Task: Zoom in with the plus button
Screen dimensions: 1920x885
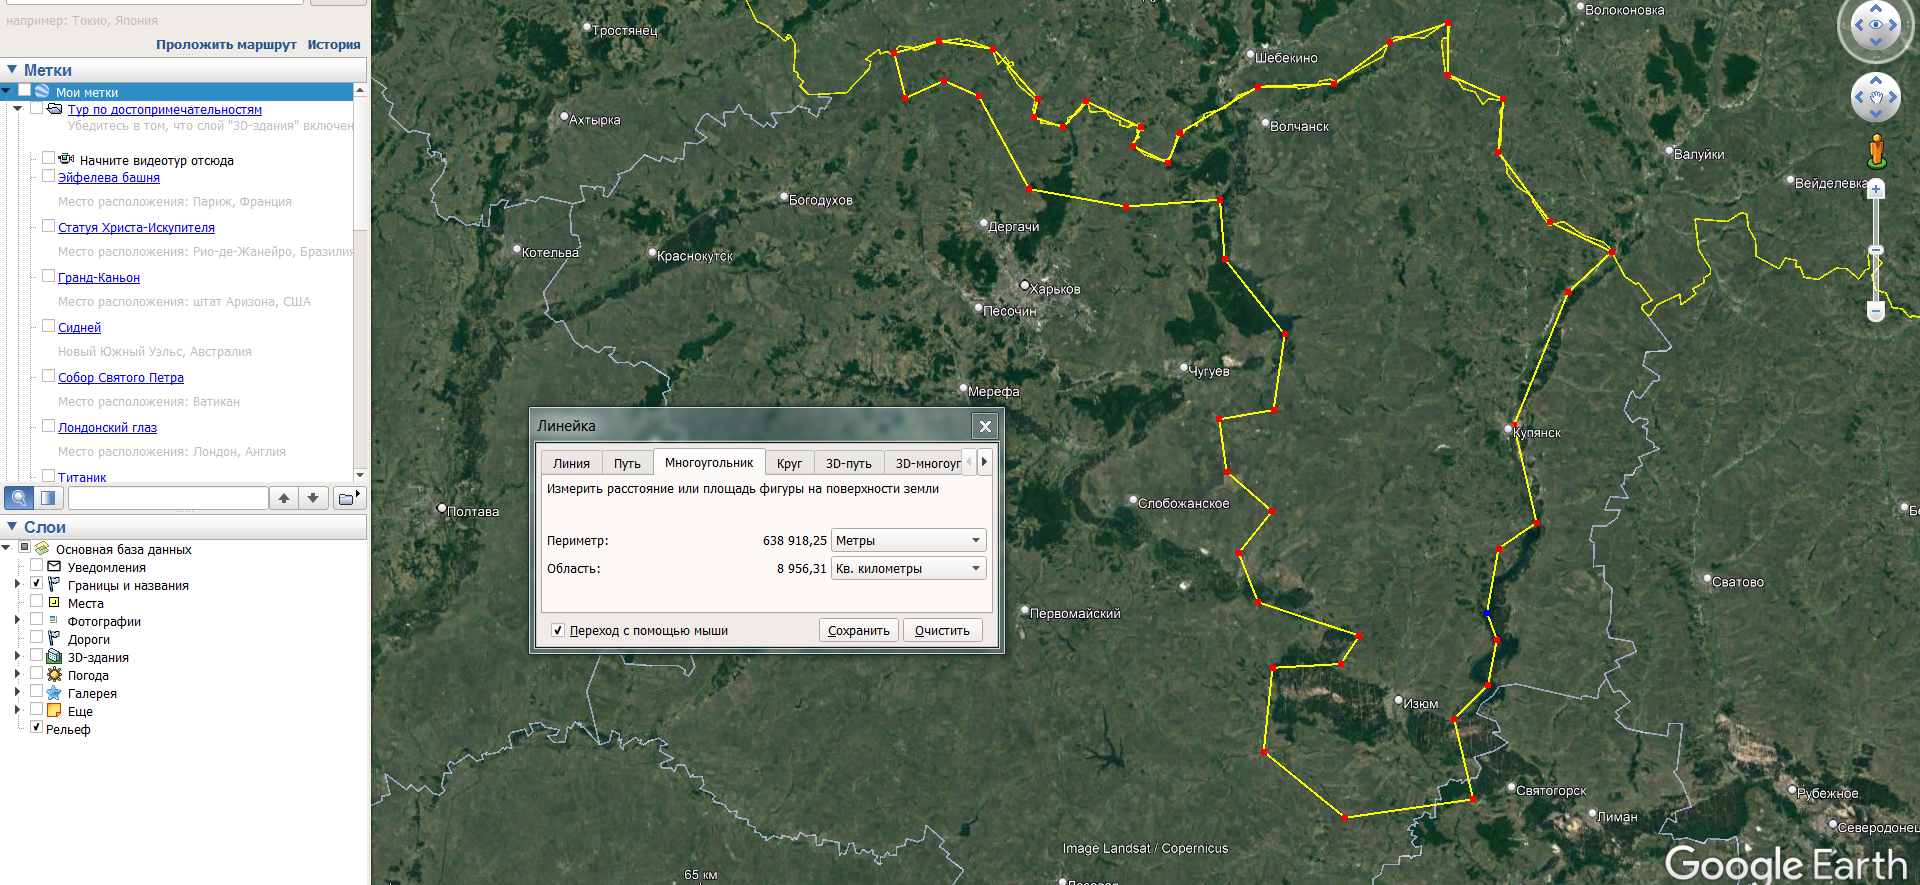Action: pos(1876,189)
